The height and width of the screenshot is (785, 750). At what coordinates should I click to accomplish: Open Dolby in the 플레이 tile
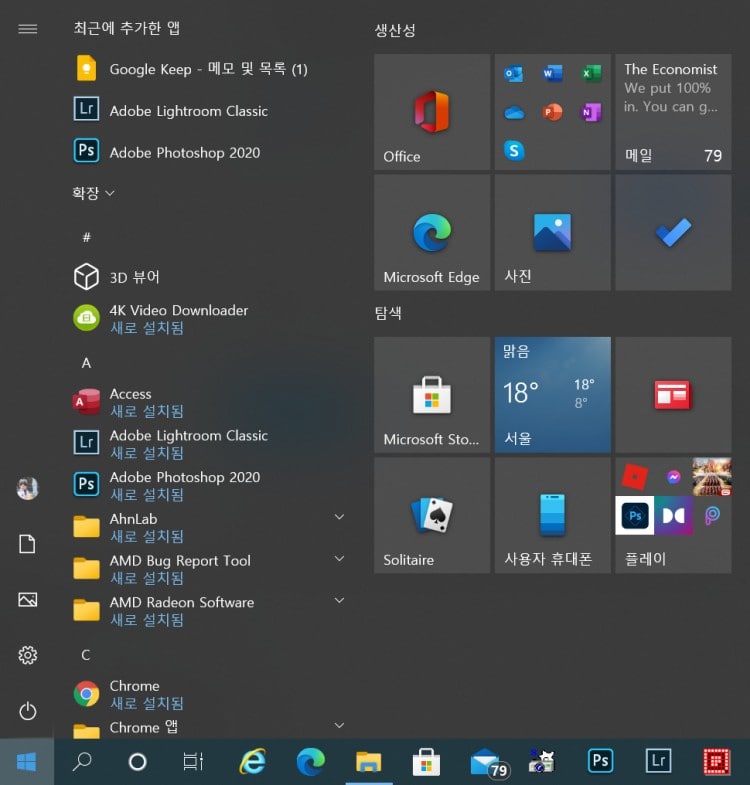coord(673,515)
